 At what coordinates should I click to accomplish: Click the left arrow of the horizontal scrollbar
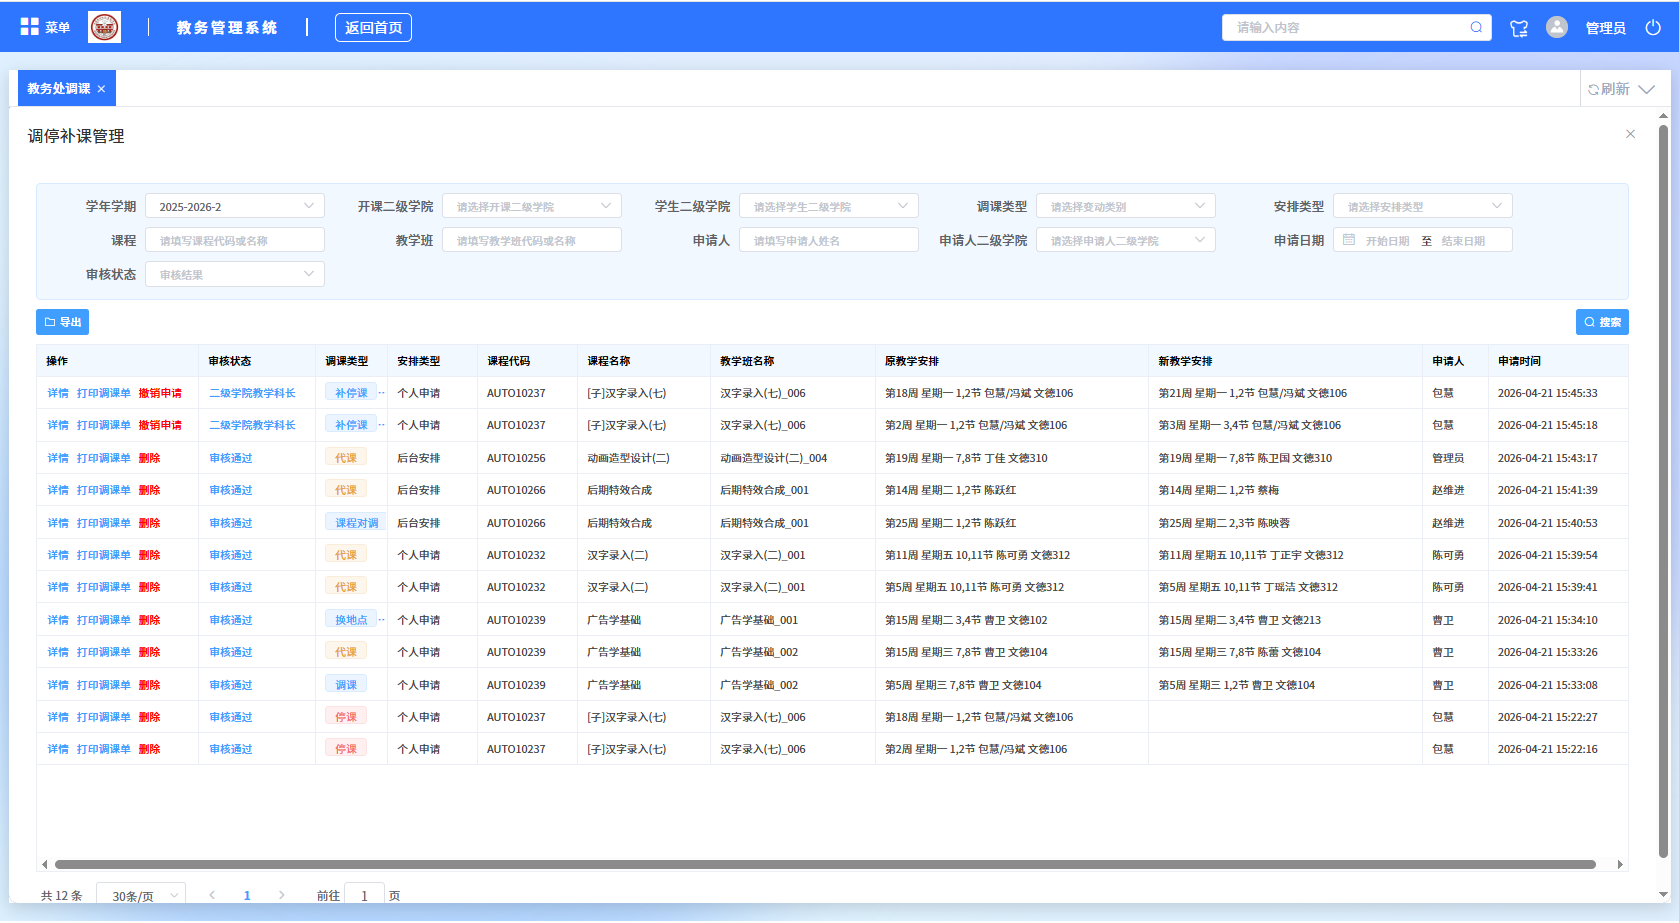[x=44, y=864]
